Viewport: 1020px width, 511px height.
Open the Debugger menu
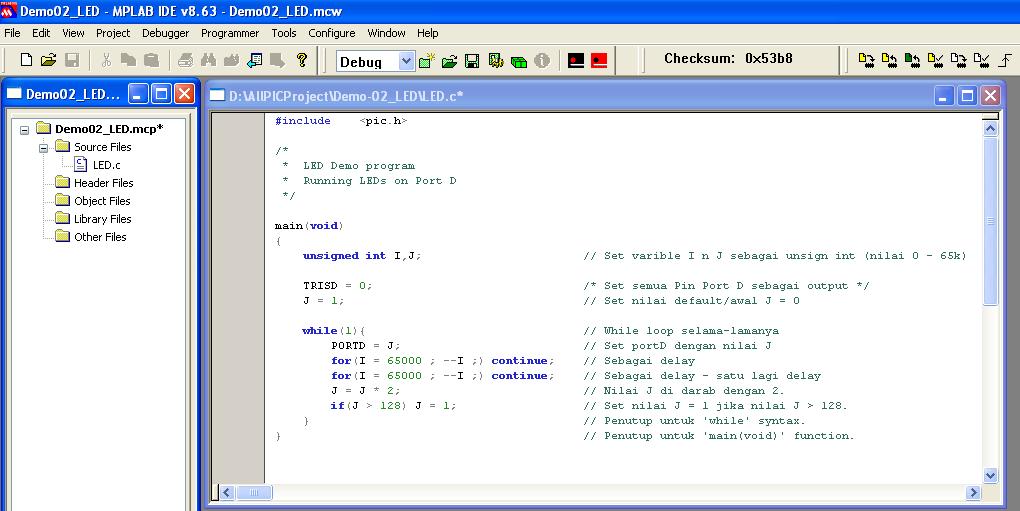165,33
